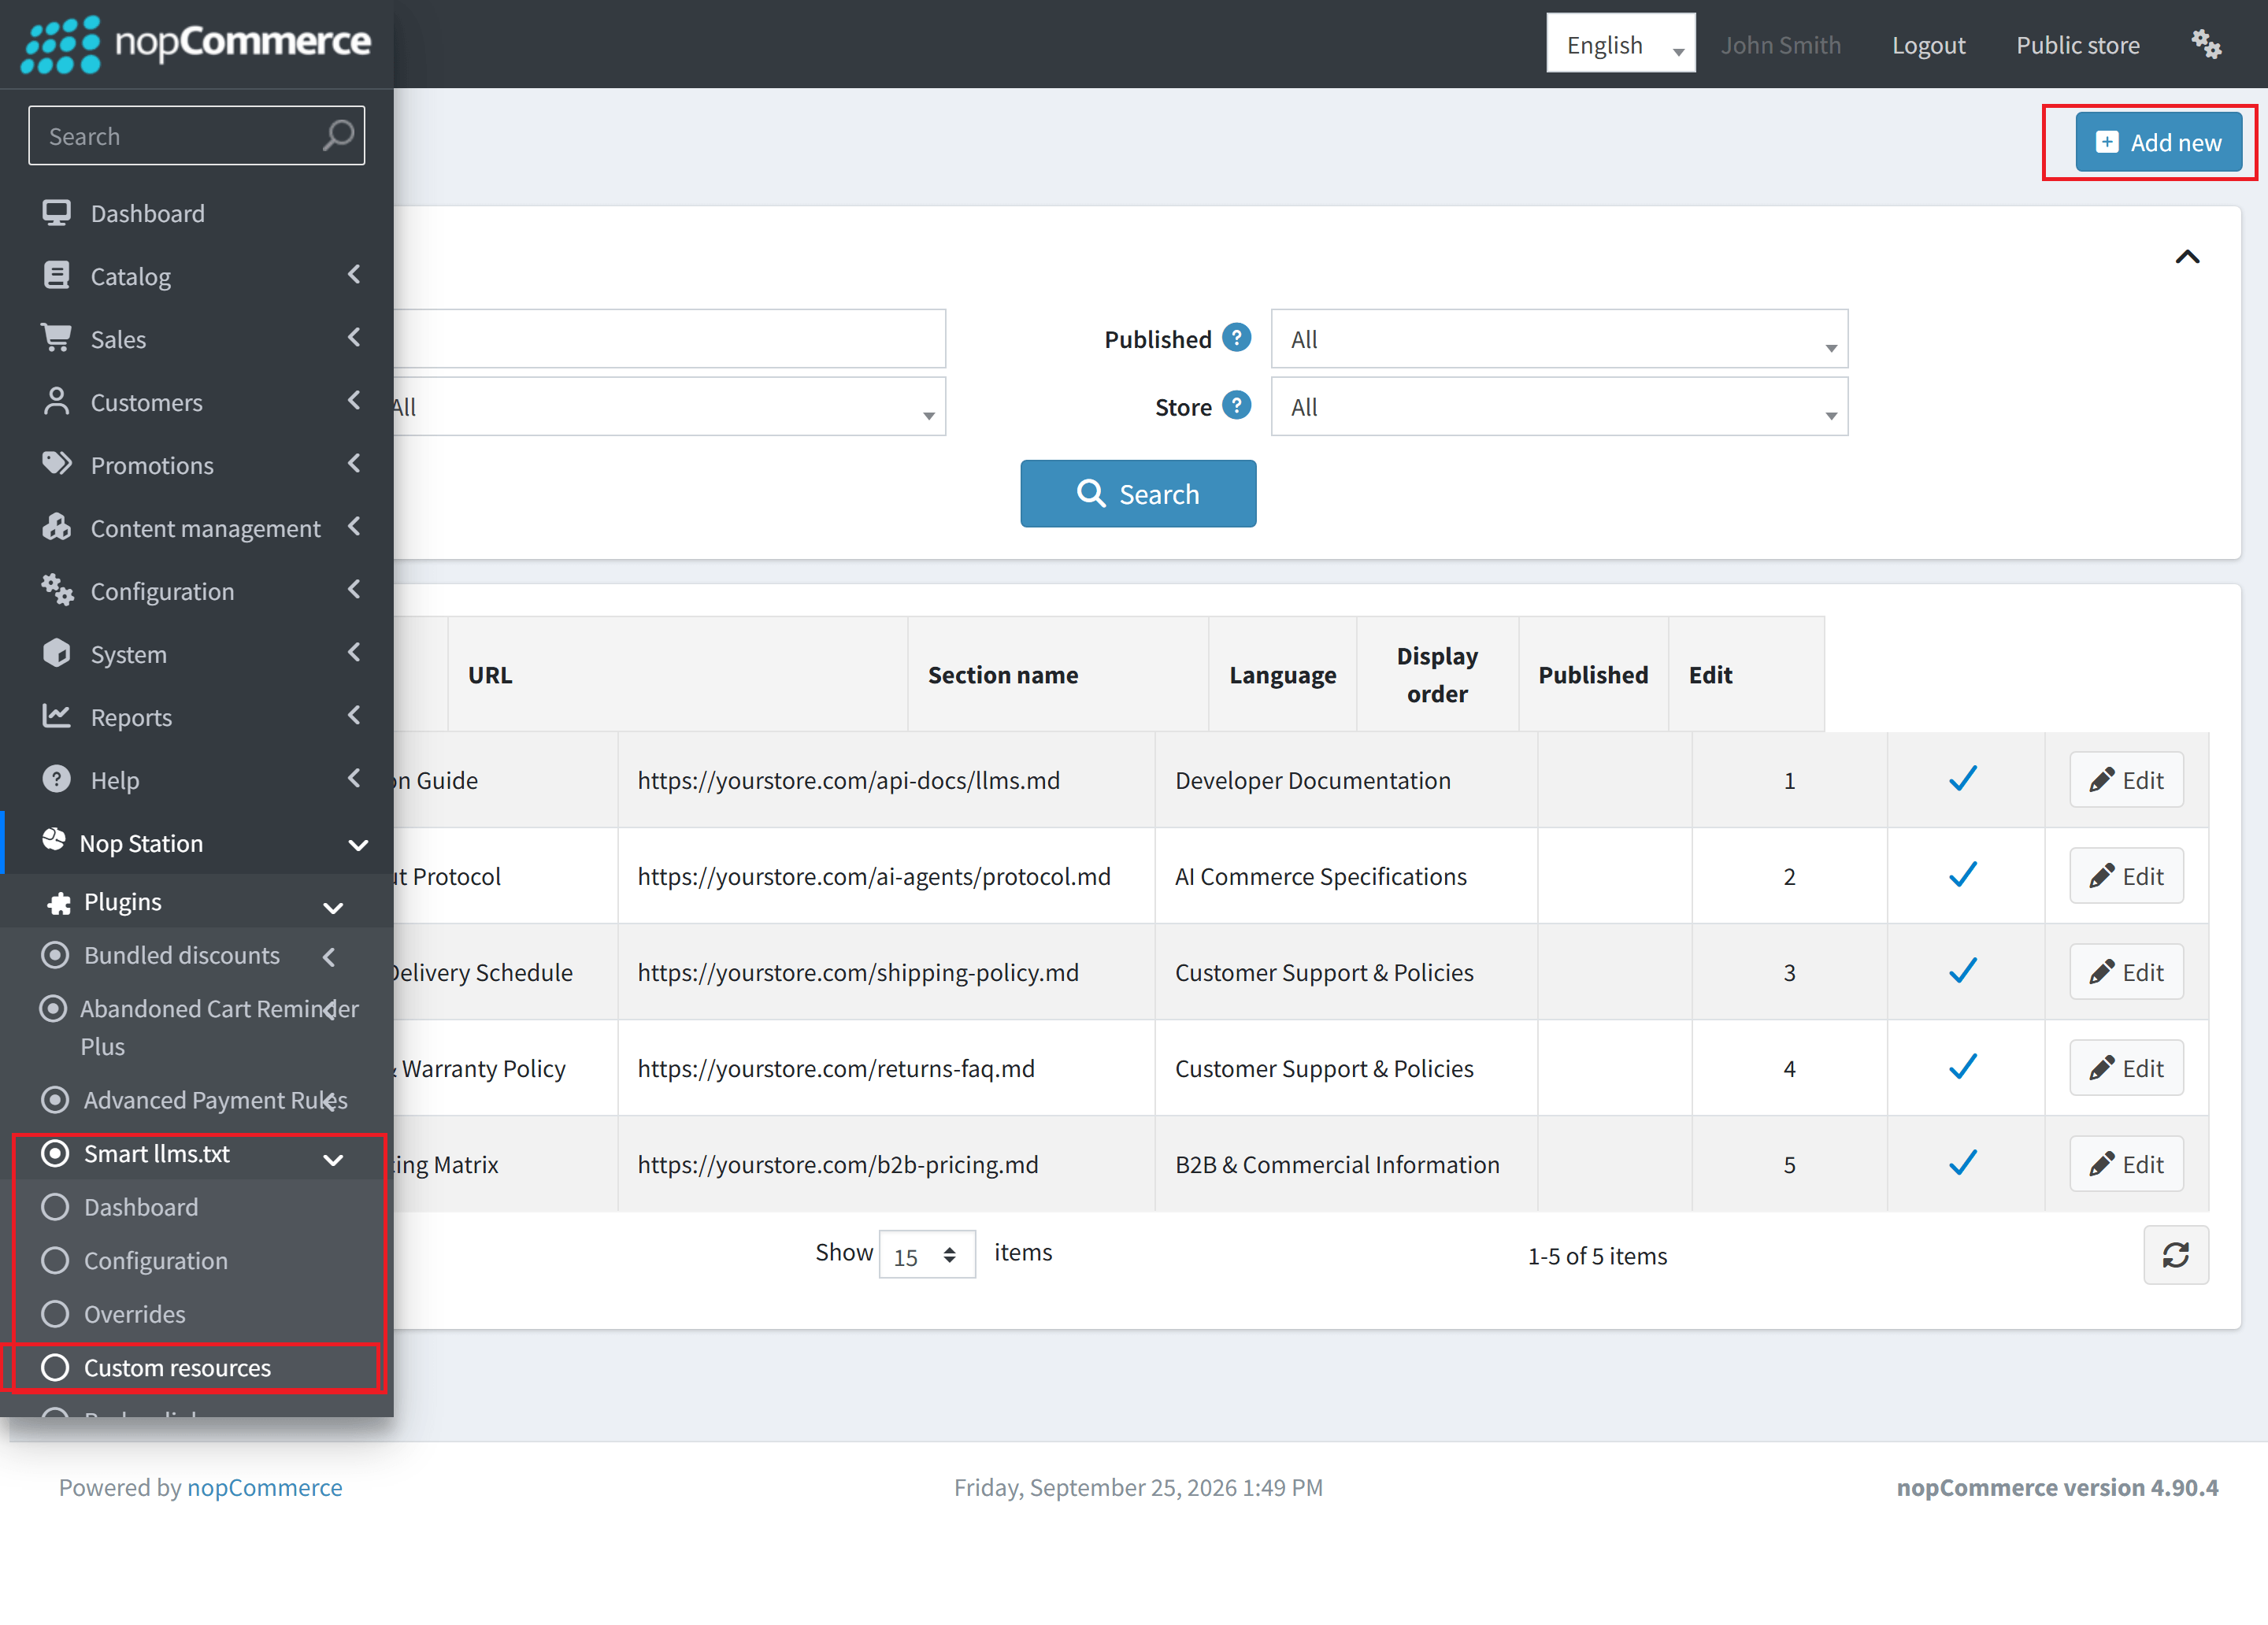Collapse the search panel with chevron
This screenshot has height=1625, width=2268.
coord(2187,257)
